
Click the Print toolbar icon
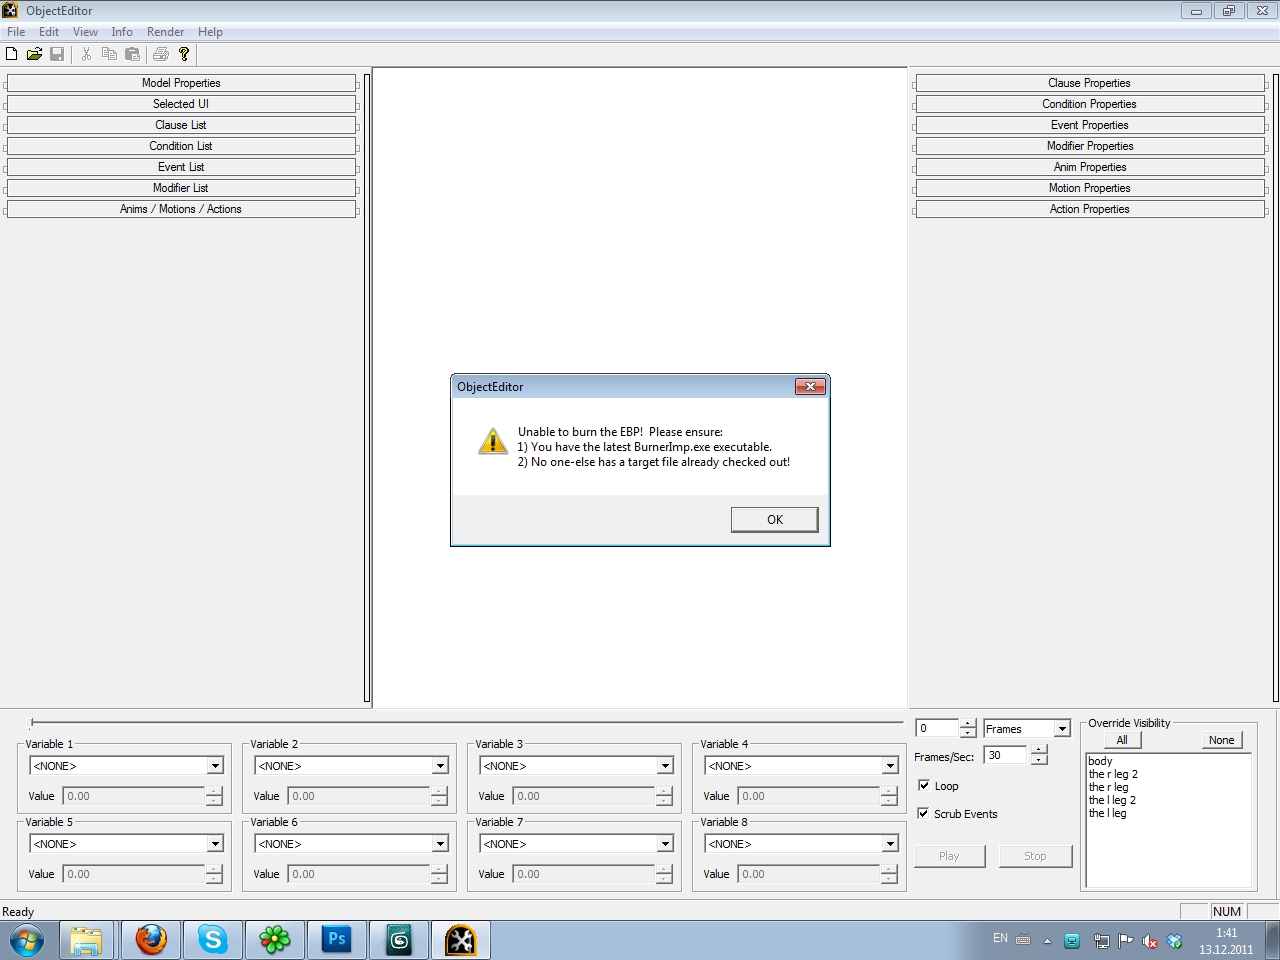pyautogui.click(x=160, y=54)
